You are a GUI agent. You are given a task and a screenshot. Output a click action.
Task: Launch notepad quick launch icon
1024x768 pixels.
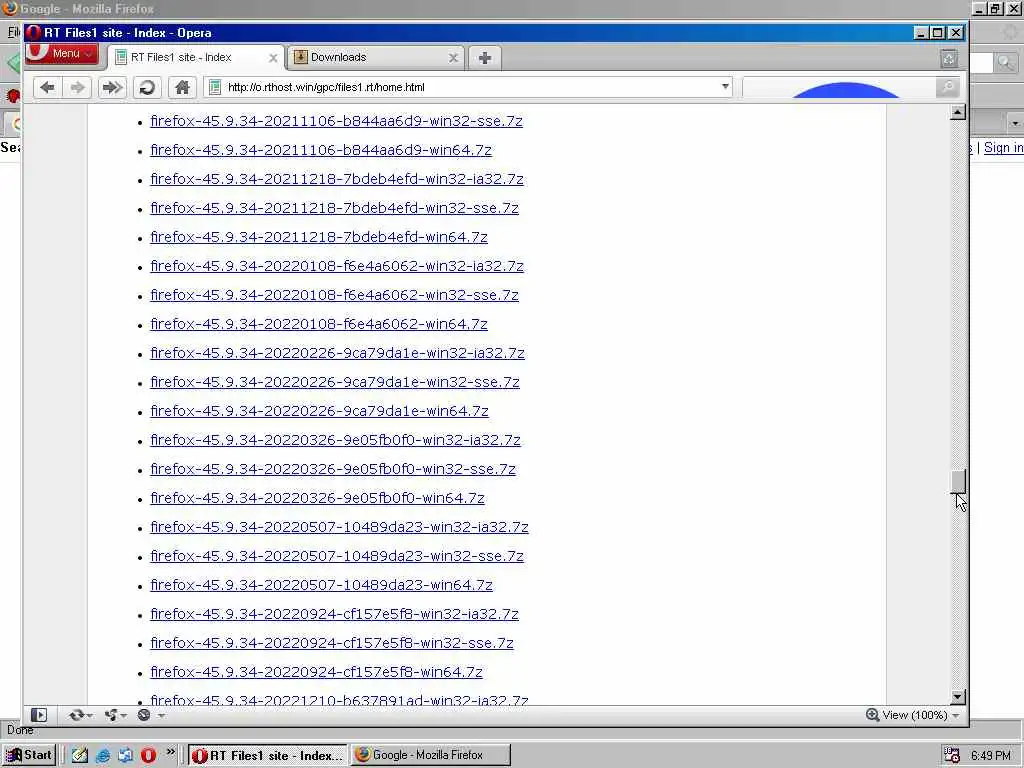point(80,755)
